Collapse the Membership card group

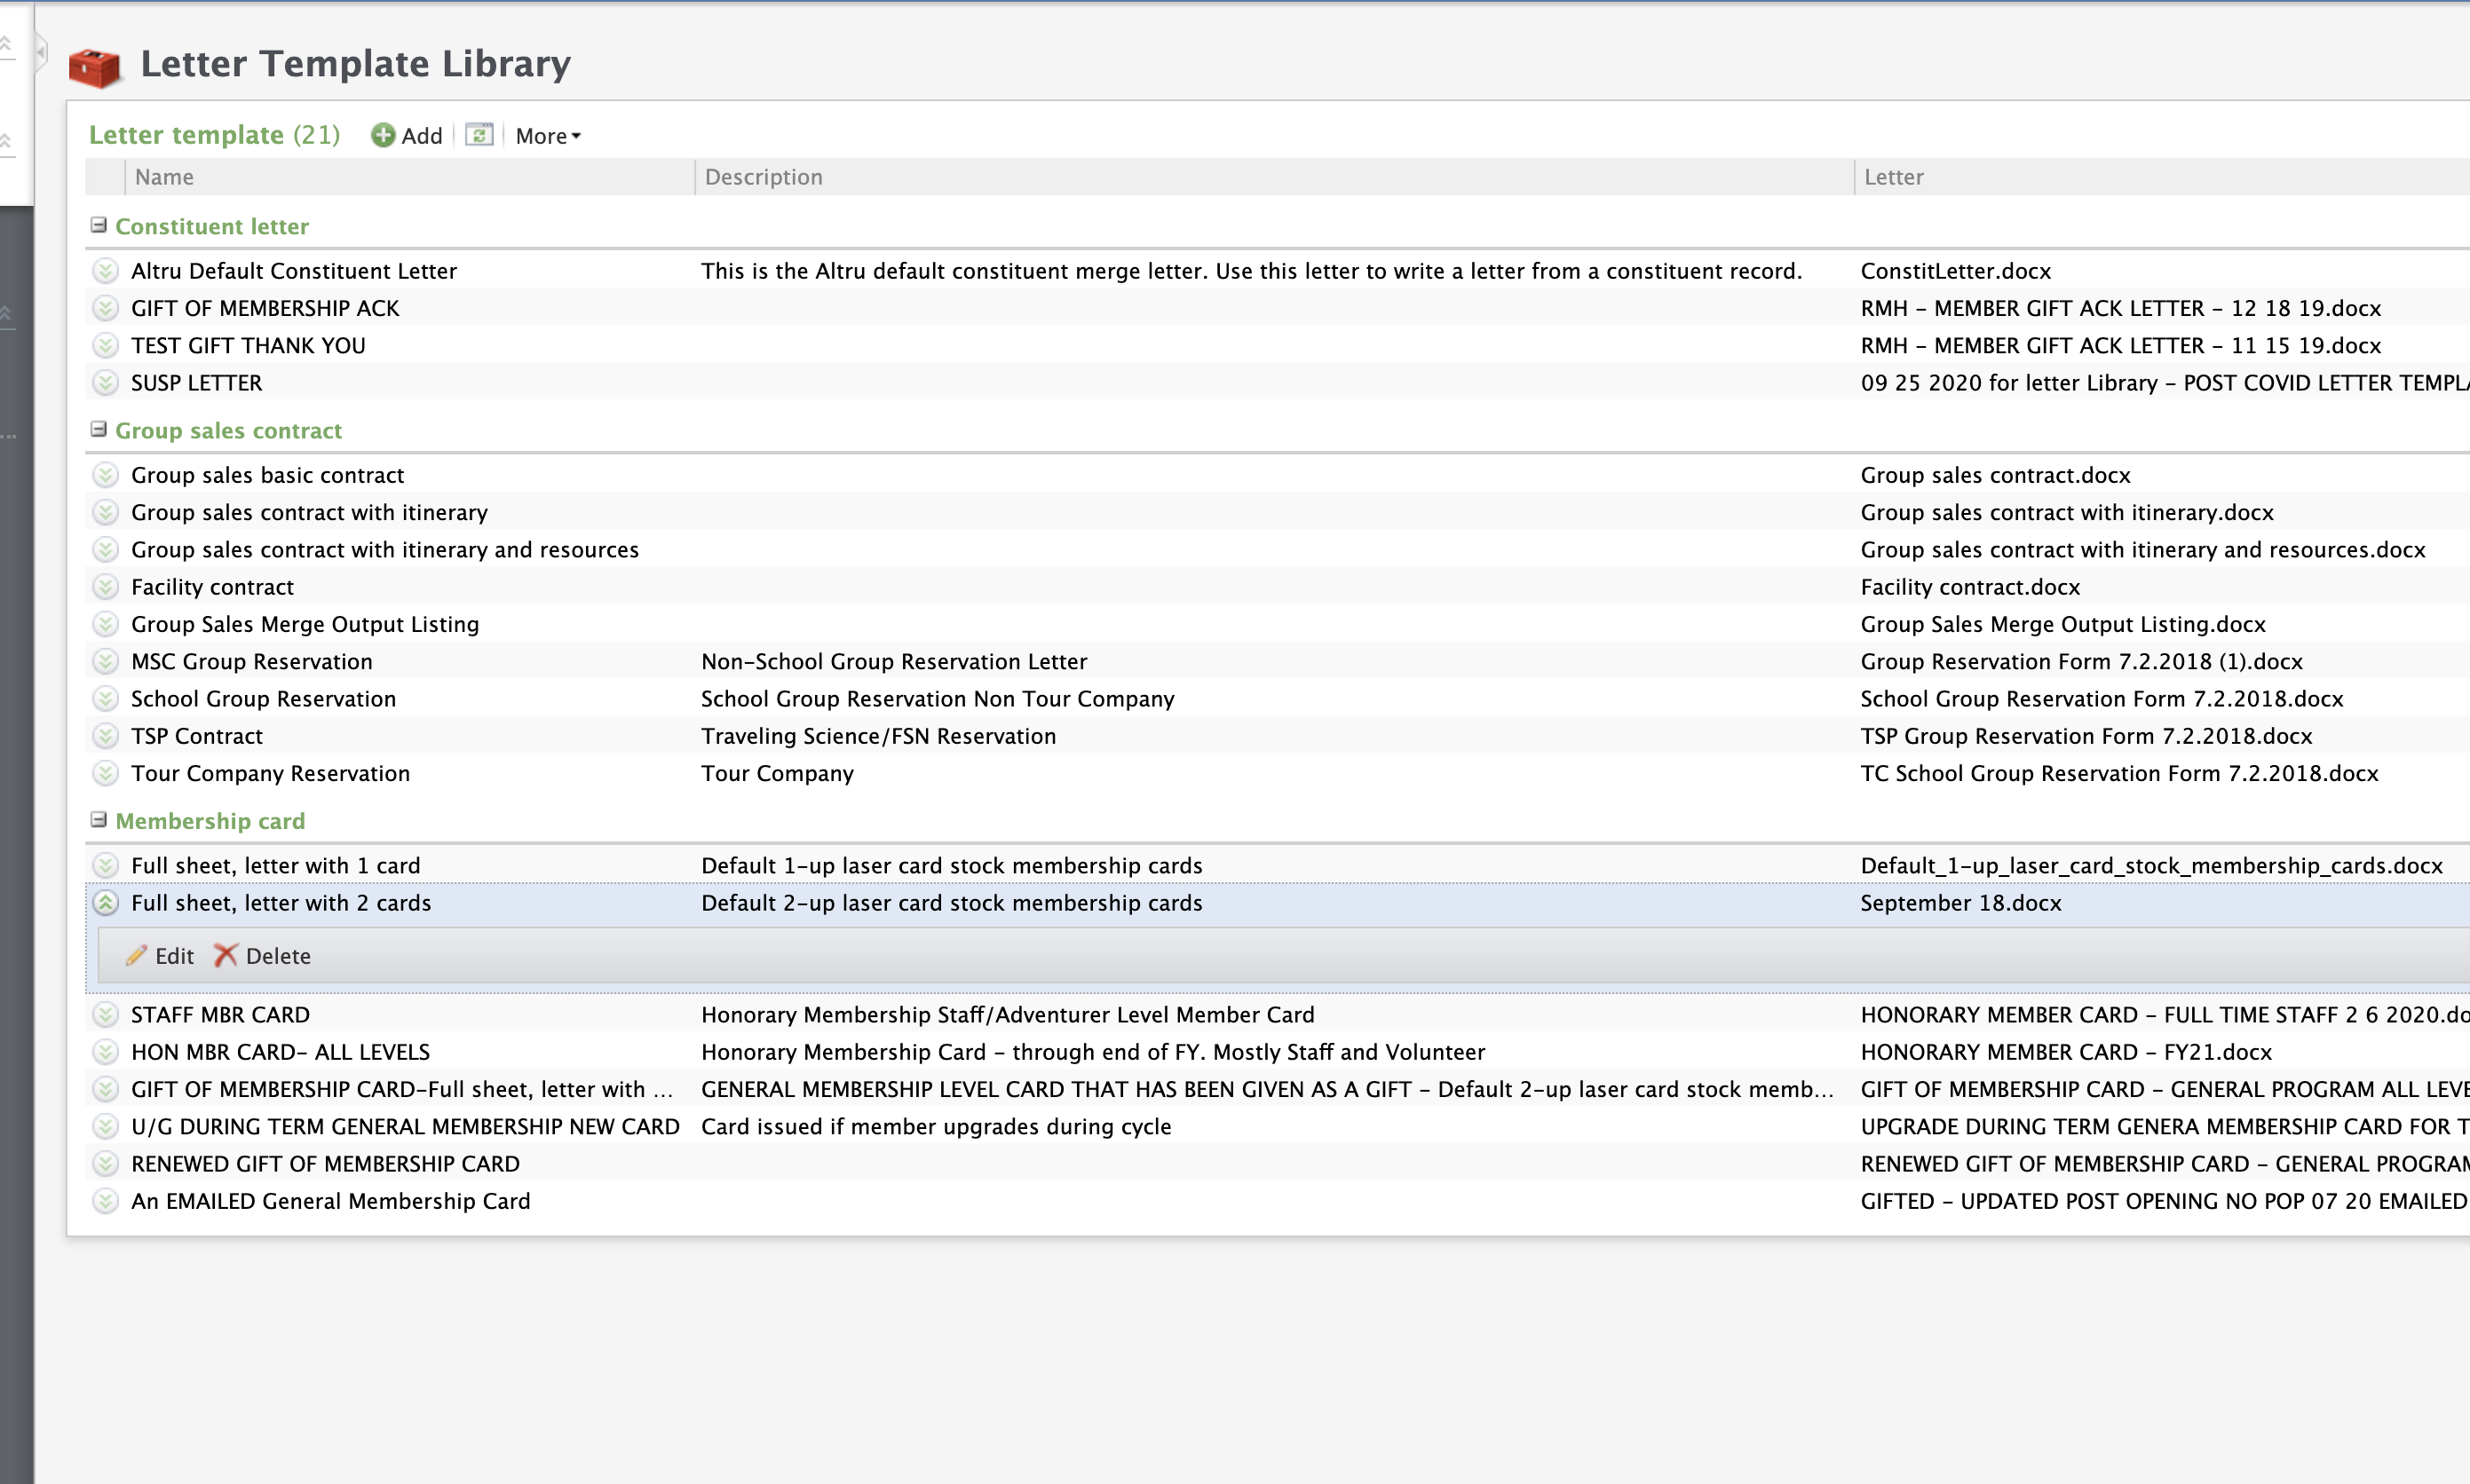pyautogui.click(x=98, y=820)
